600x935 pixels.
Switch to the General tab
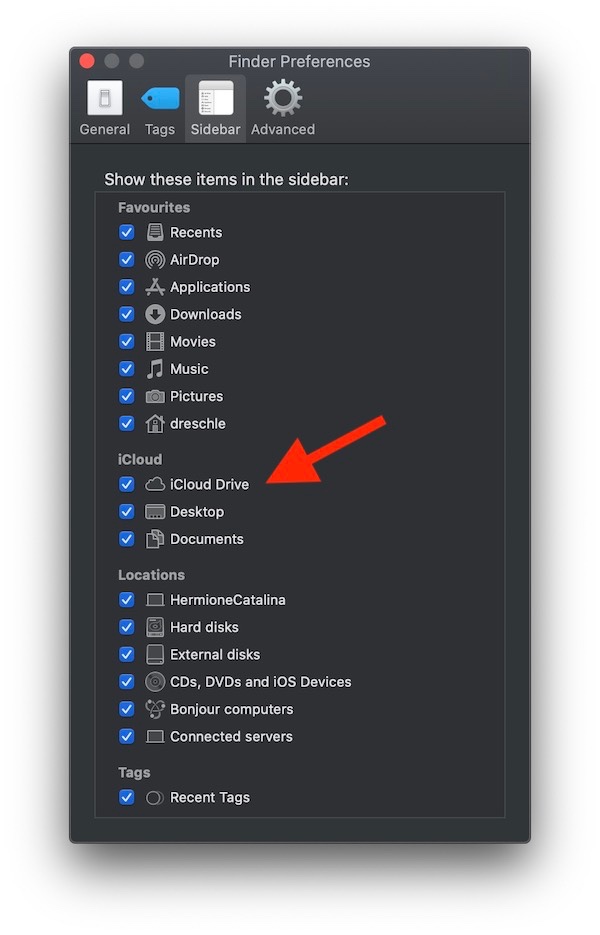pyautogui.click(x=105, y=108)
